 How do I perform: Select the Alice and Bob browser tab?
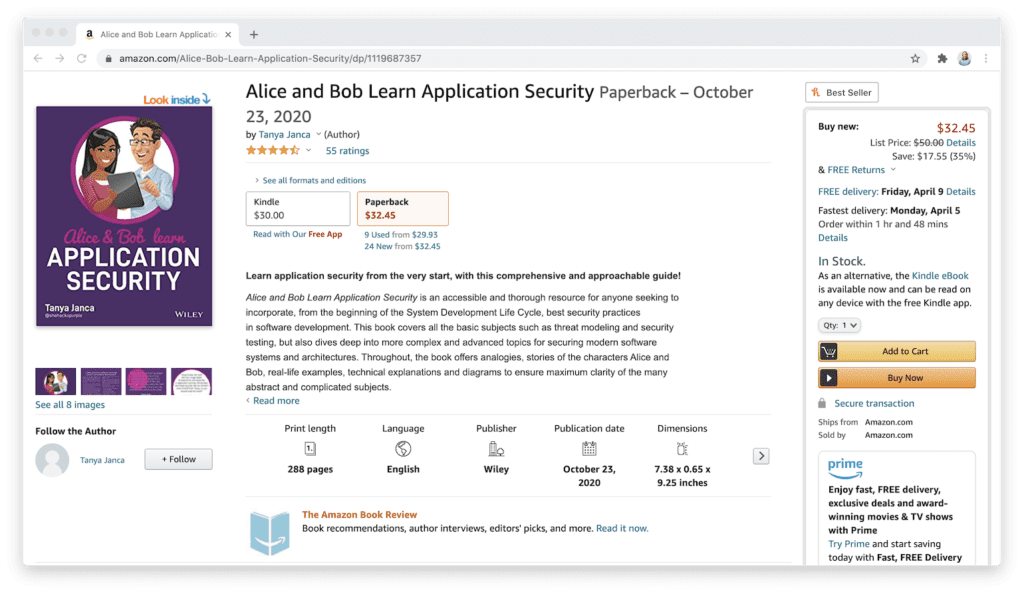pyautogui.click(x=157, y=35)
